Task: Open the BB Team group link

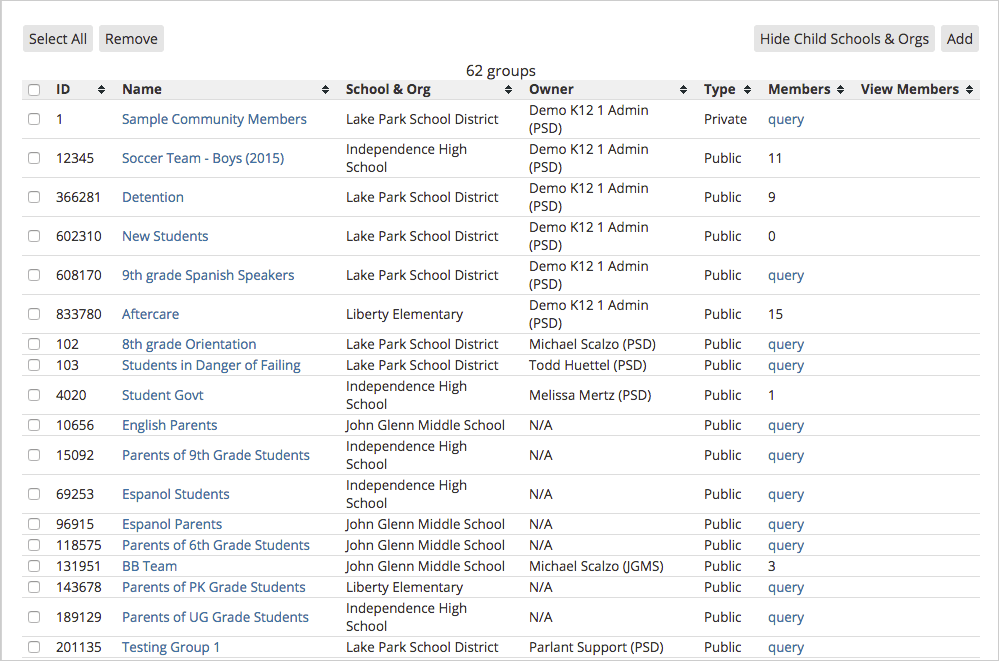Action: [150, 566]
